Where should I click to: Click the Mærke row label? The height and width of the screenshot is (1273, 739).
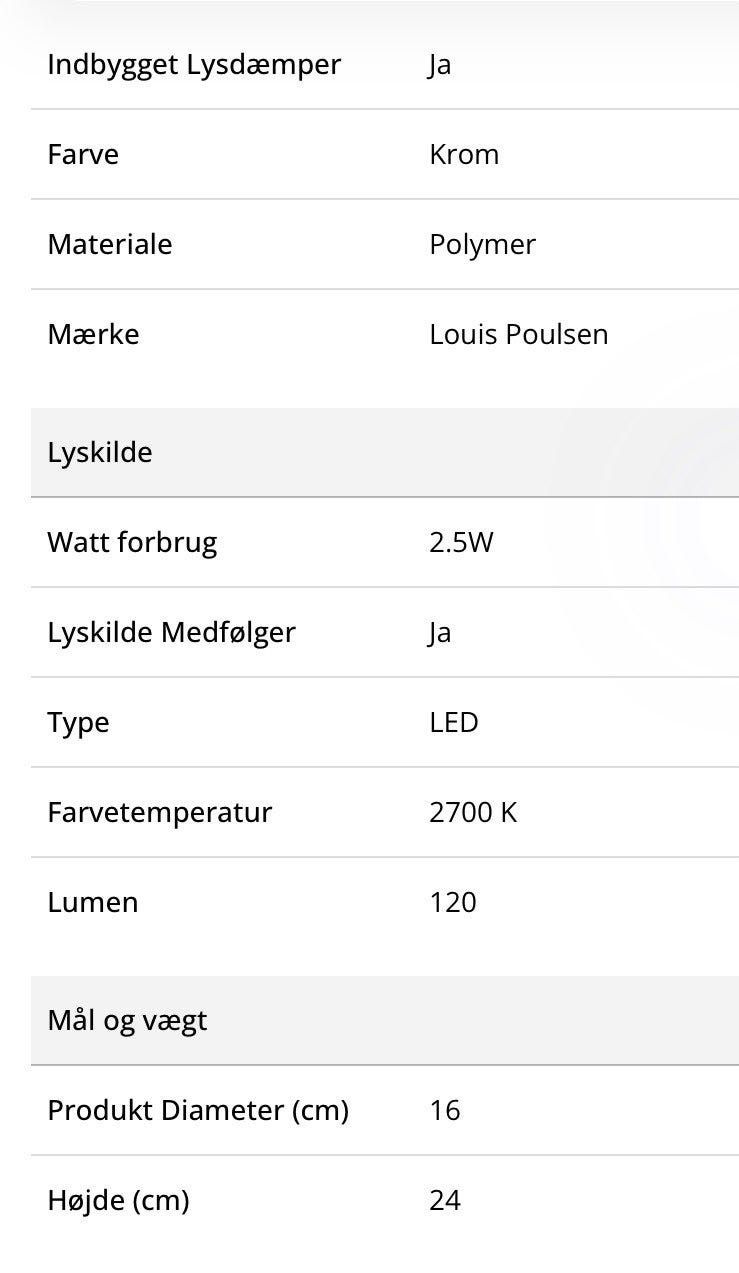click(93, 335)
